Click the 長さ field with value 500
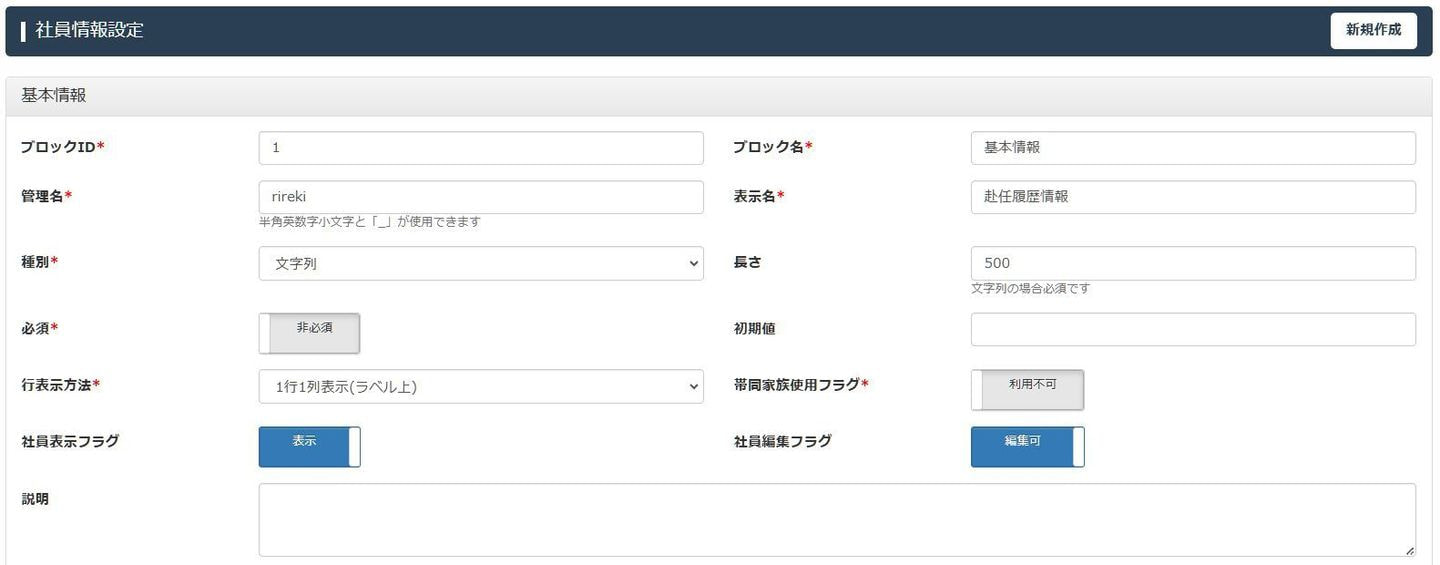This screenshot has height=565, width=1440. pyautogui.click(x=1192, y=263)
